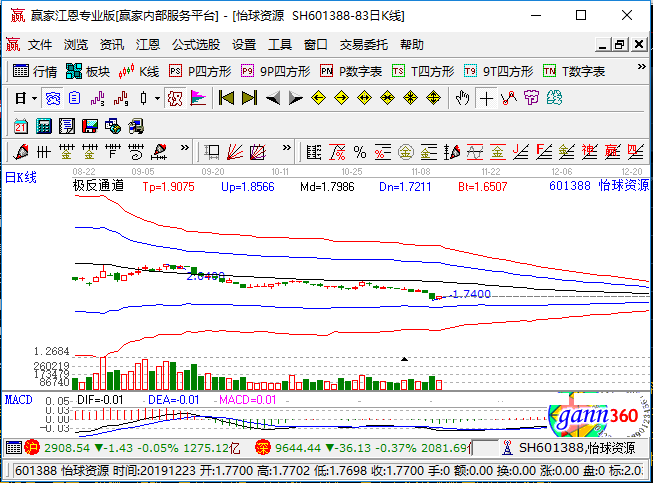
Task: Expand drawing tools overflow chevron
Action: (184, 148)
